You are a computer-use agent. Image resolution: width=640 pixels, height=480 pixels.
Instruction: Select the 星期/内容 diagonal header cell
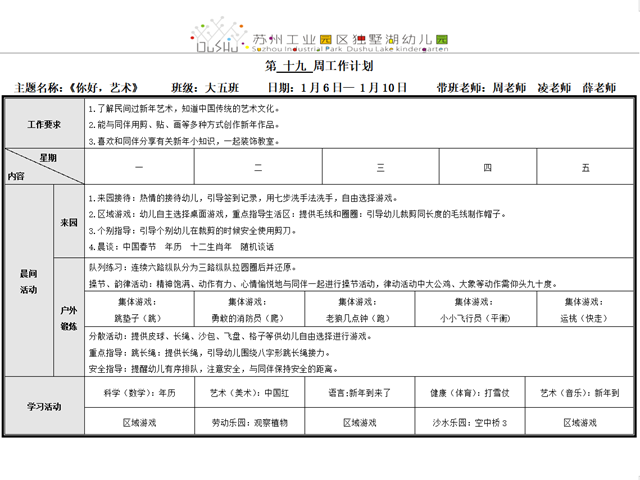coord(43,167)
